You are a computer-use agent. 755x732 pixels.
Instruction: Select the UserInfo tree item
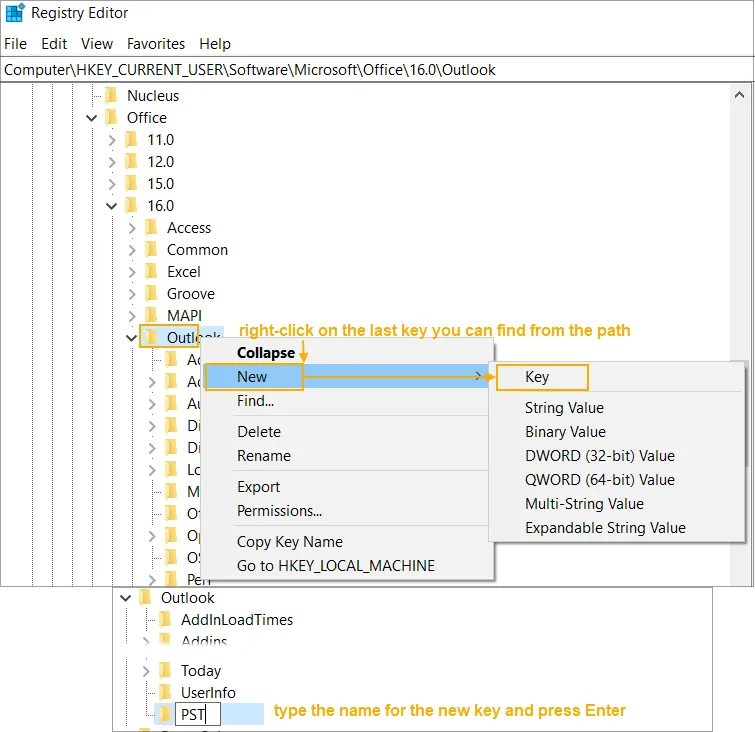(x=208, y=693)
